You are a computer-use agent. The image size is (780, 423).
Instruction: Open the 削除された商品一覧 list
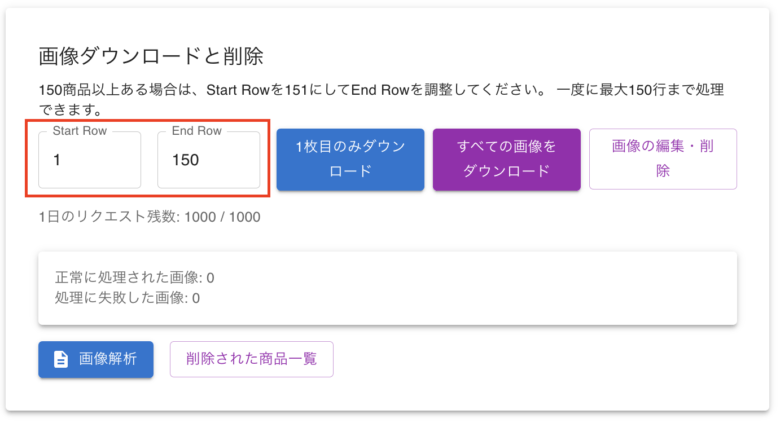pos(251,359)
